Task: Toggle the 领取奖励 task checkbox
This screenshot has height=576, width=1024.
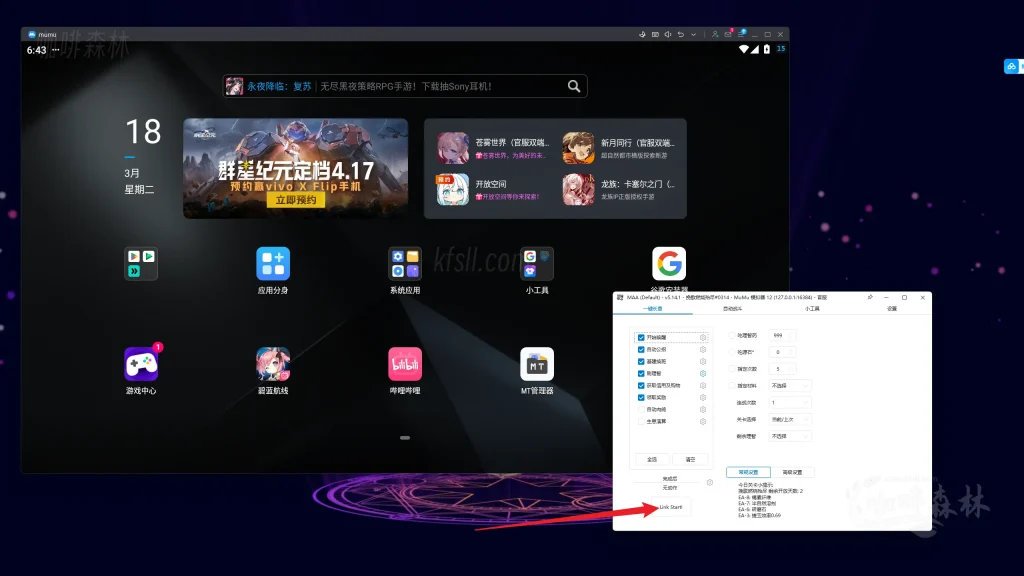Action: [641, 397]
